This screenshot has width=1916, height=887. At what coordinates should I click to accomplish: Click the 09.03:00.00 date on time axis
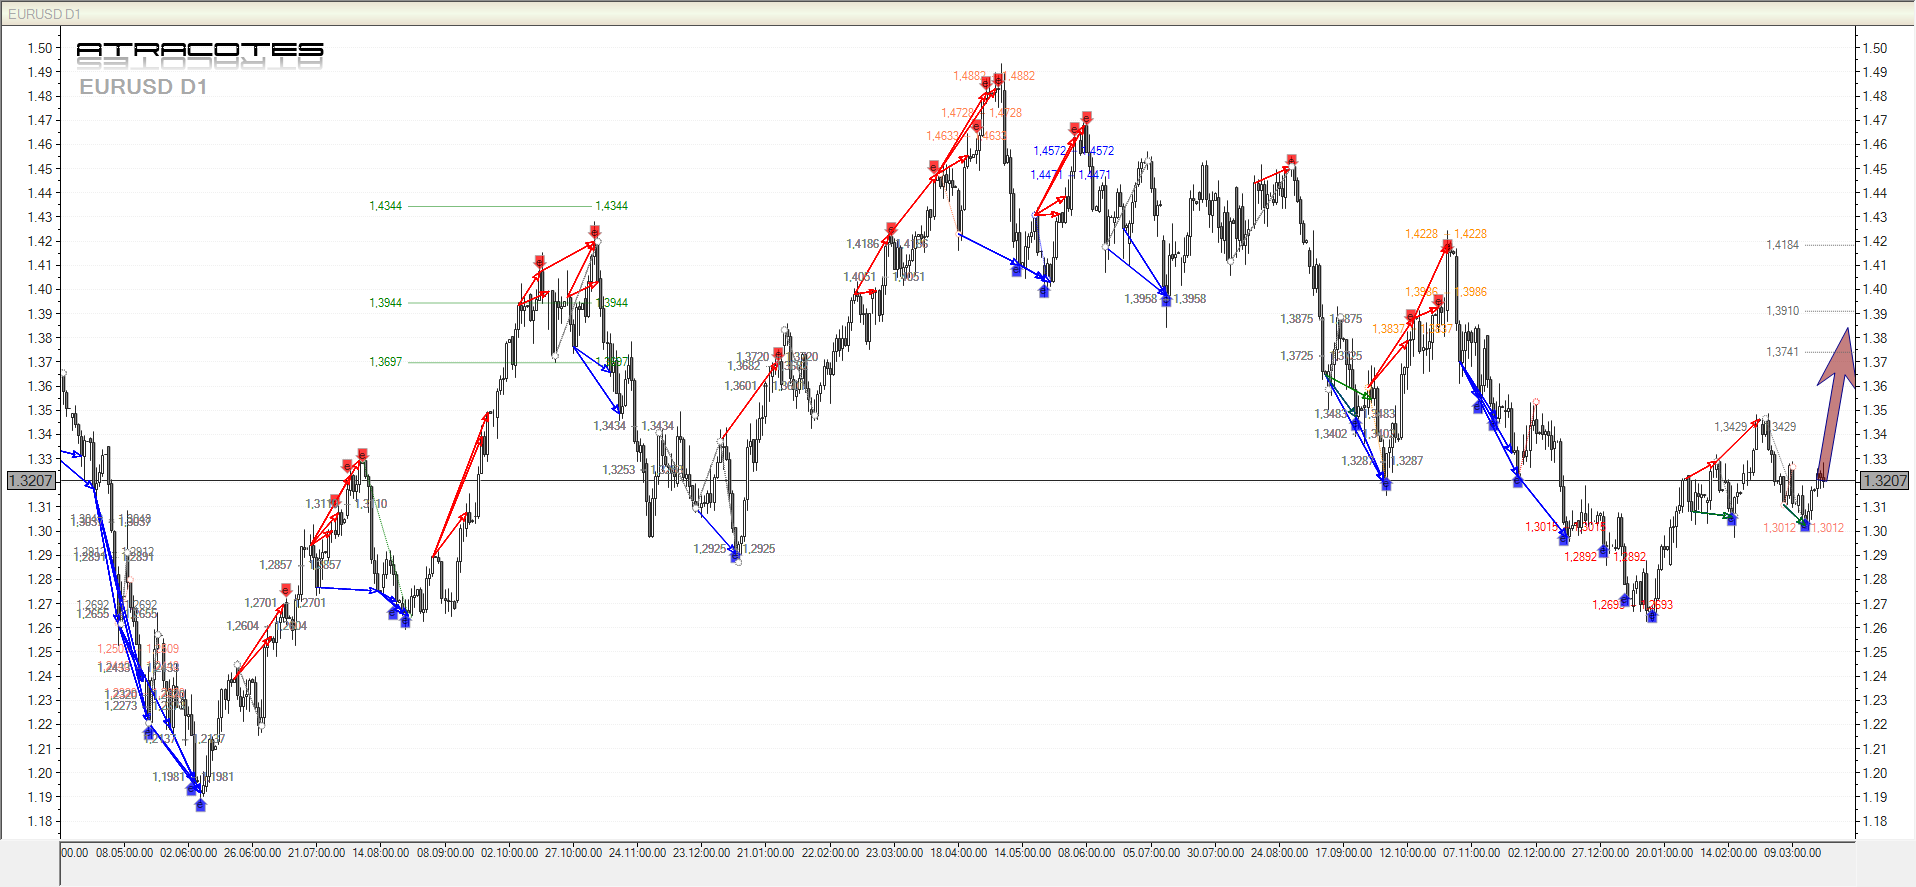[1793, 853]
